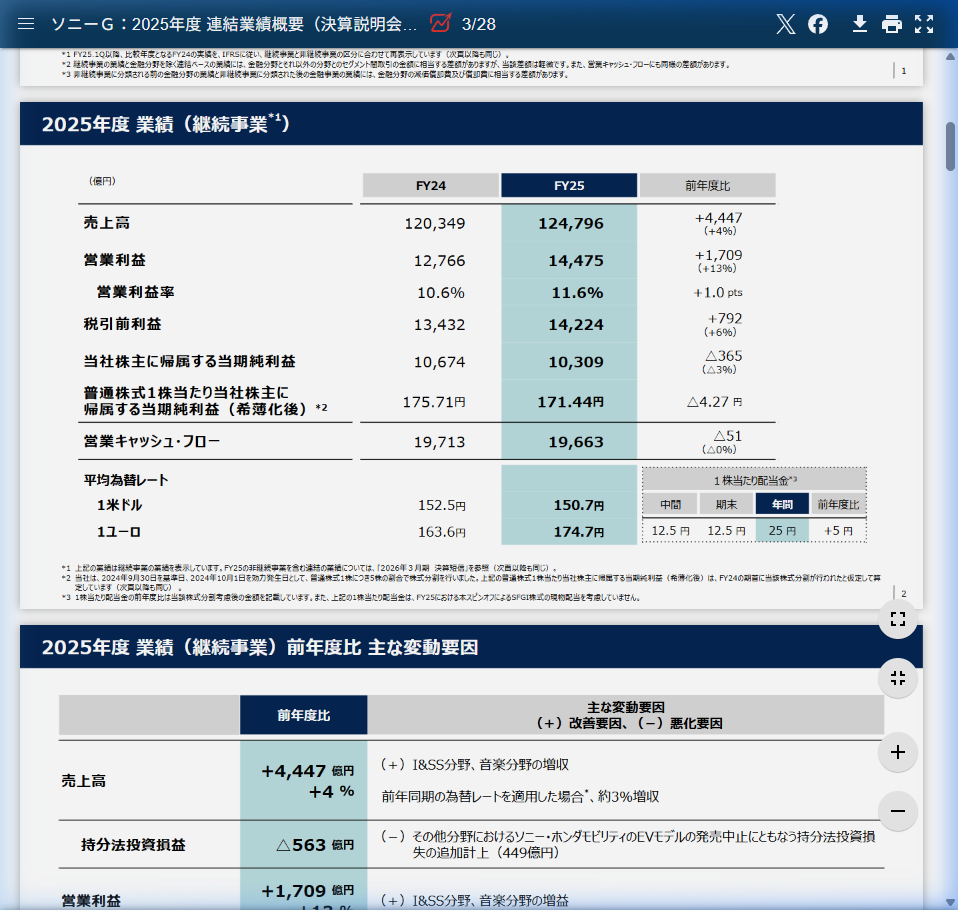
Task: Shrink the view with the round floating collapse button
Action: (898, 678)
